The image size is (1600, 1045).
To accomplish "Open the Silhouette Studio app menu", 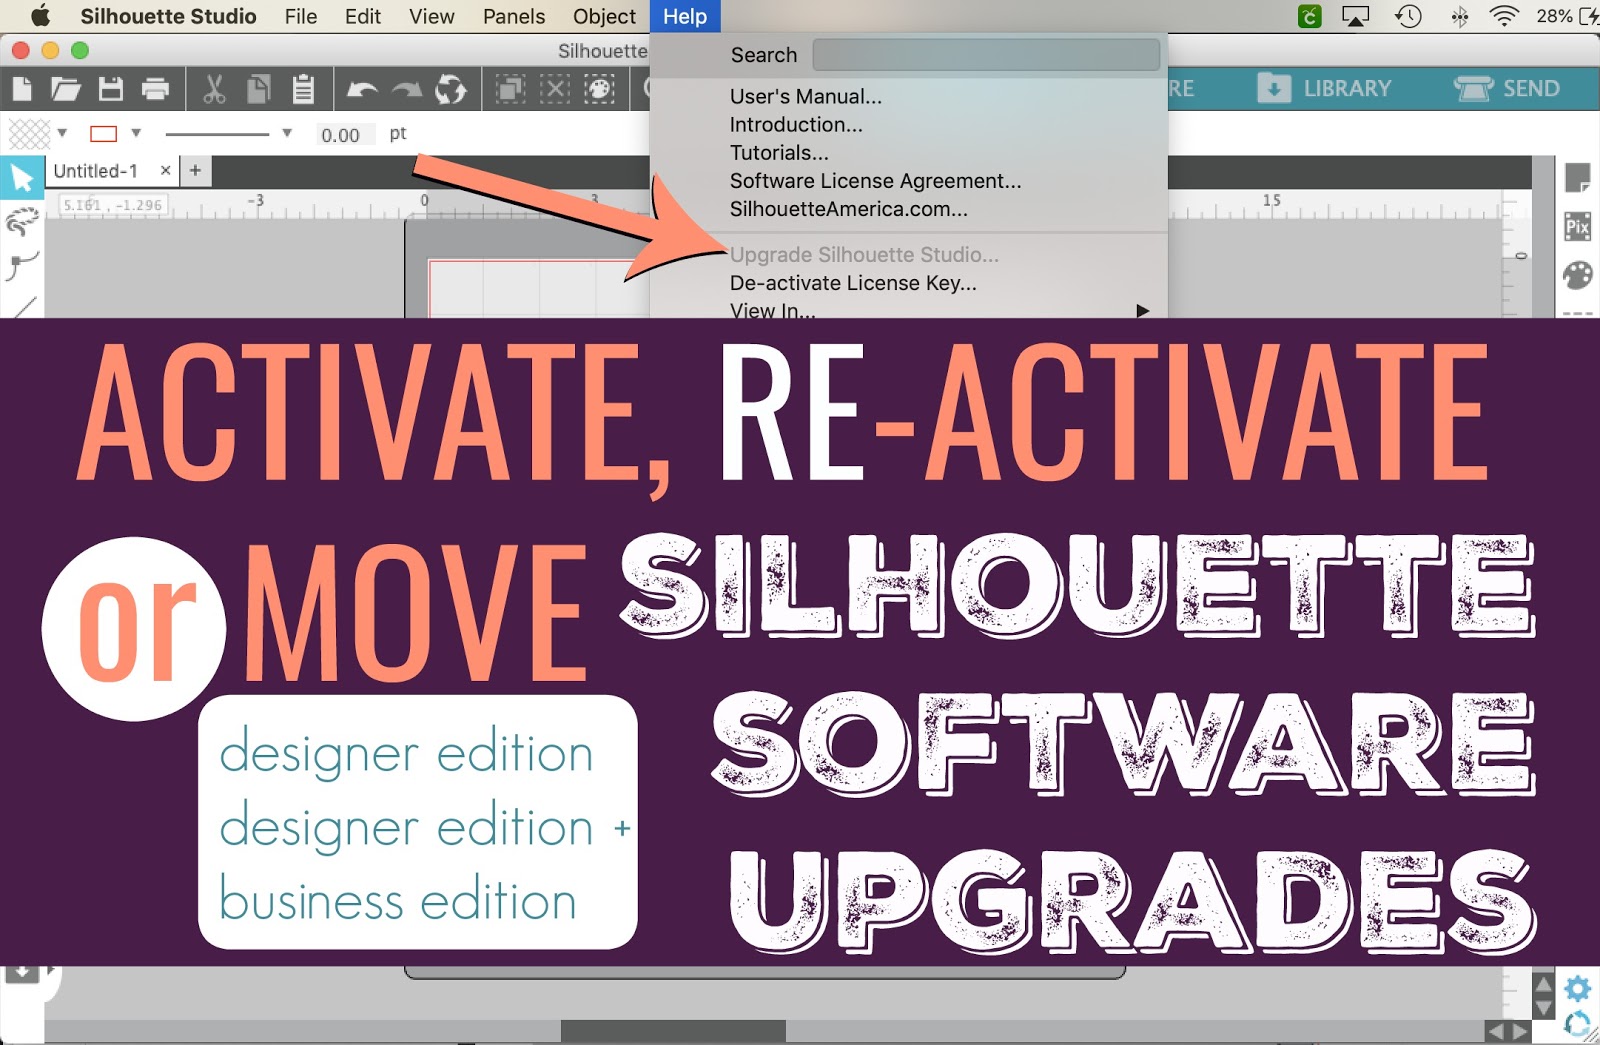I will [x=168, y=16].
